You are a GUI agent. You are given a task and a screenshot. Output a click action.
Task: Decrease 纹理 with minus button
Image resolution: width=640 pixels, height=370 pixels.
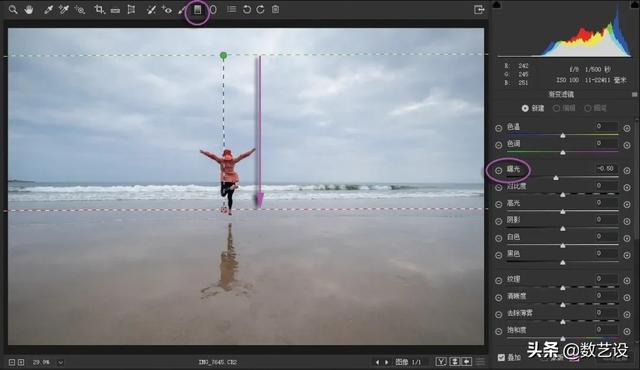(498, 281)
